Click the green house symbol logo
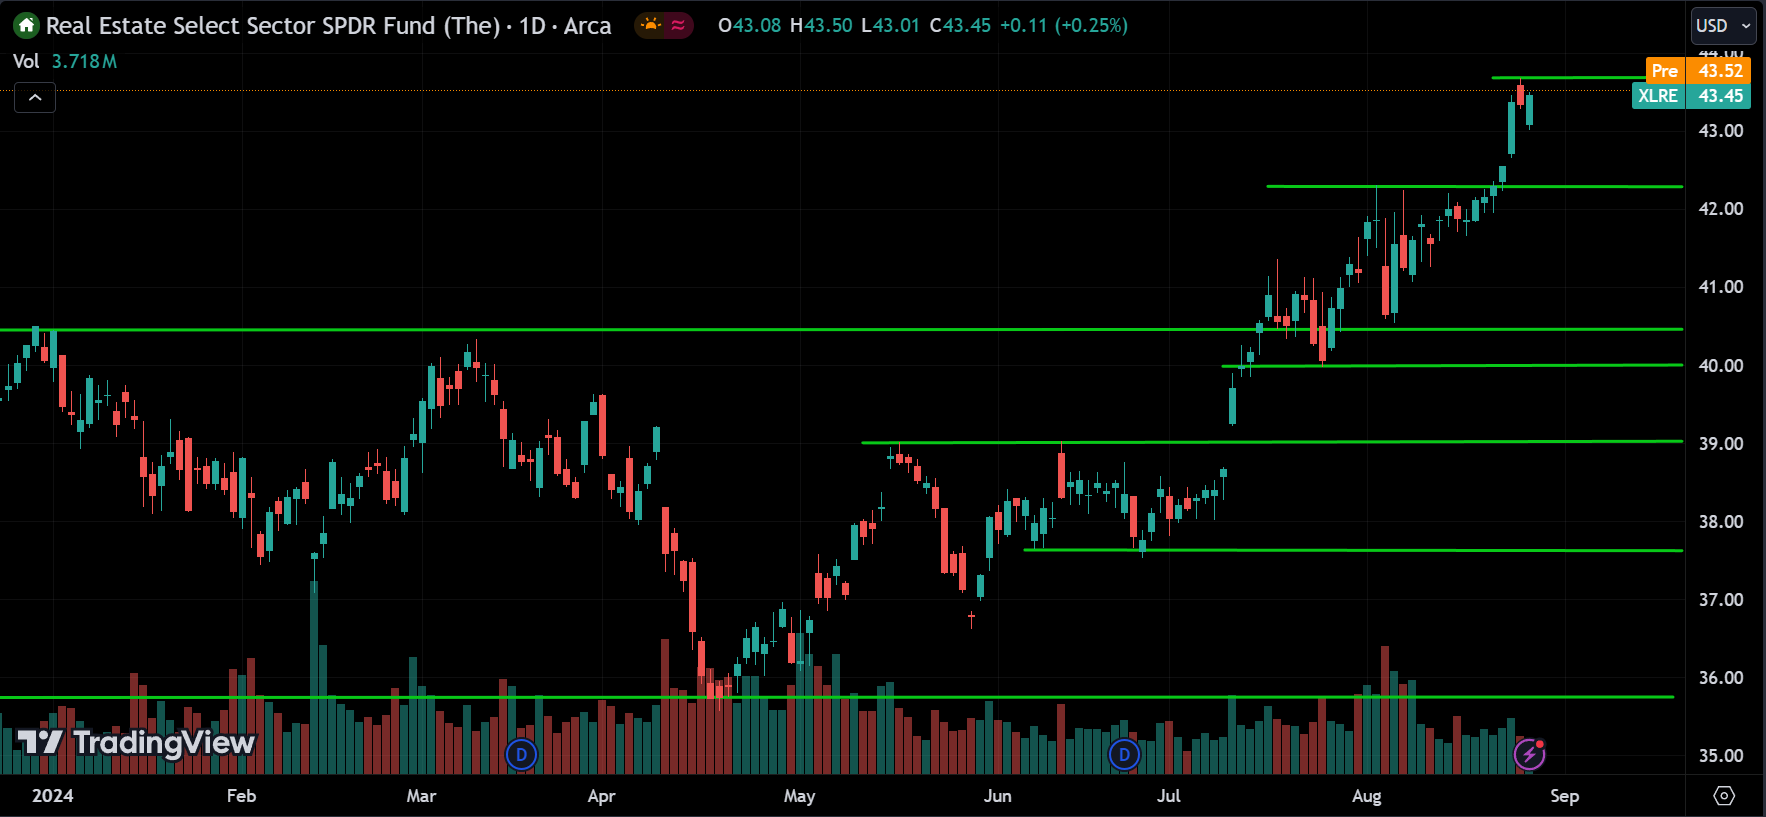 pos(26,26)
